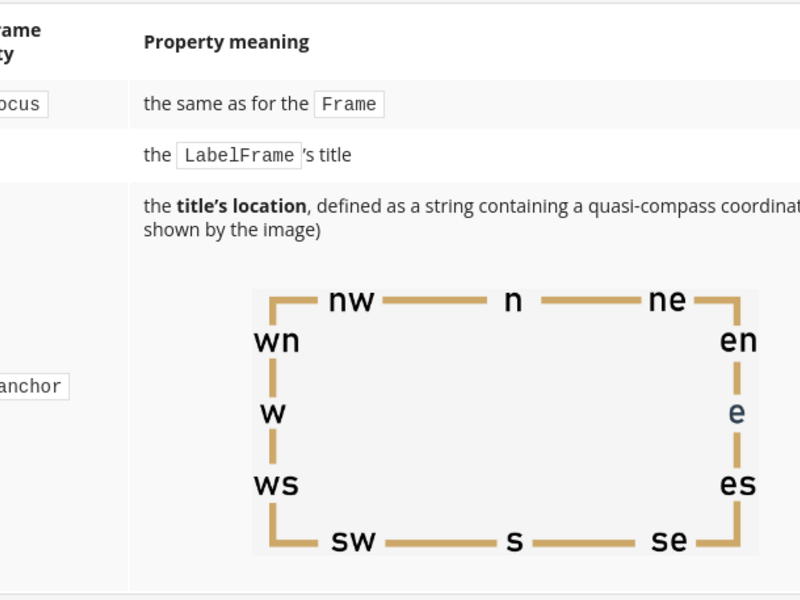Click the 'es' label in the diagram

click(738, 484)
